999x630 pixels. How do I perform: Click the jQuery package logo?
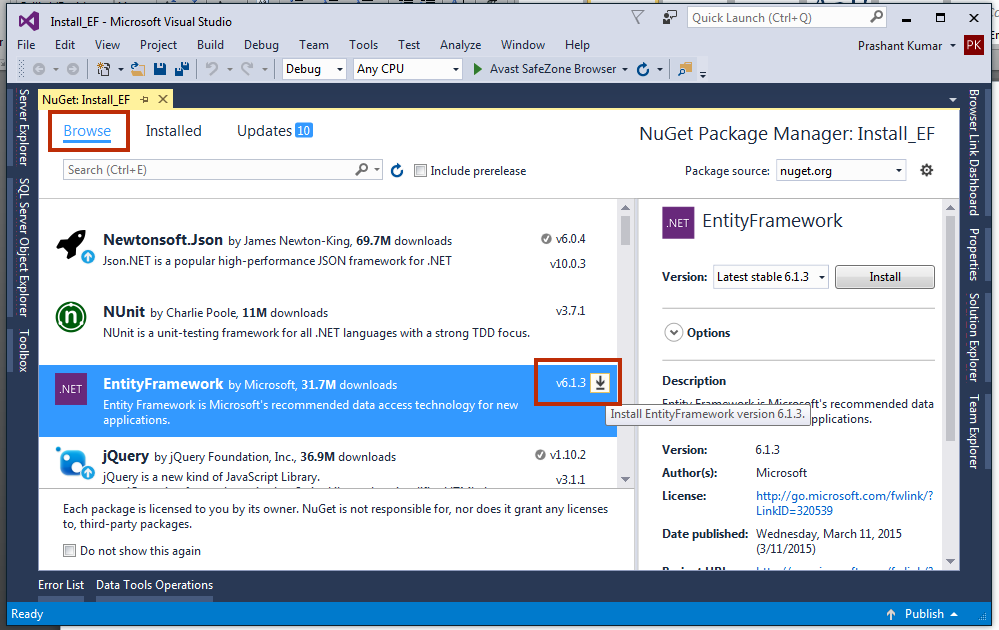pyautogui.click(x=74, y=463)
